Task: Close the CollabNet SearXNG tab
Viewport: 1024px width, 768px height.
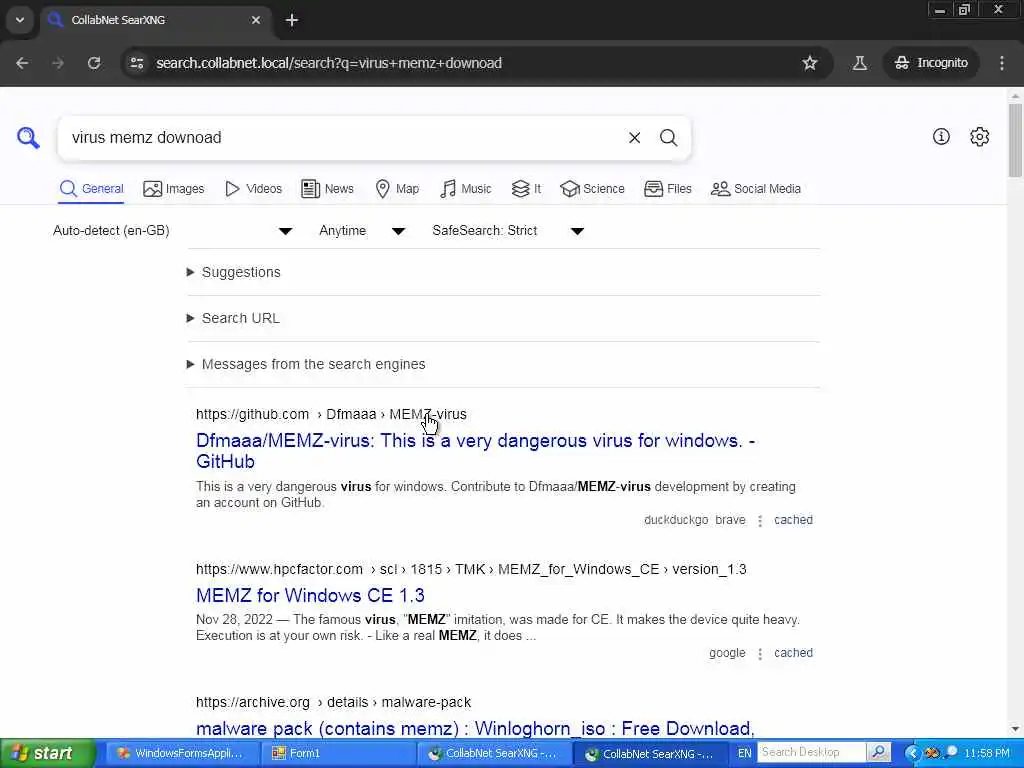Action: (256, 20)
